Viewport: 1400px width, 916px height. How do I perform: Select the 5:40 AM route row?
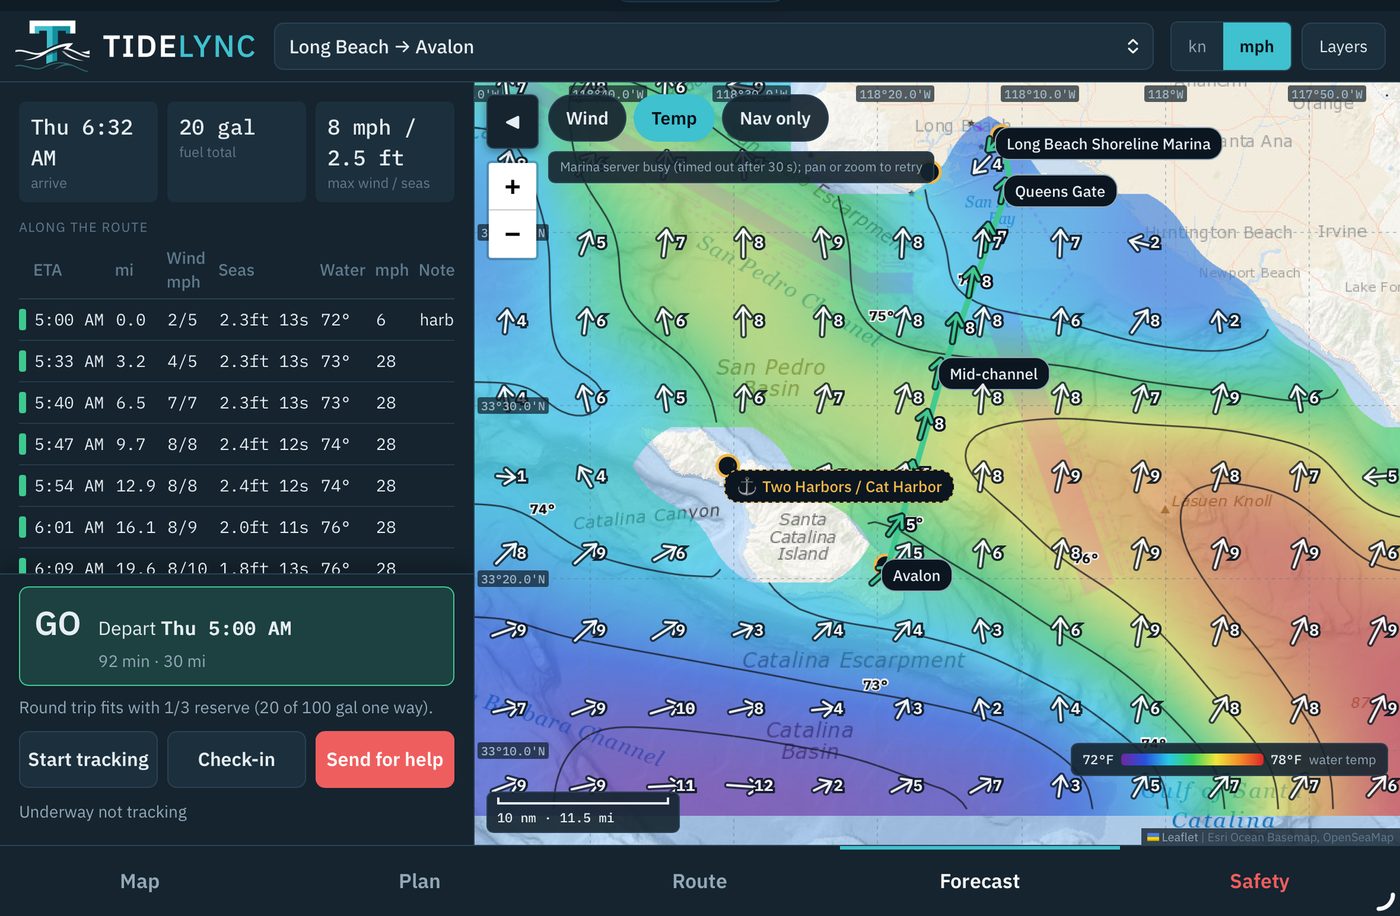237,403
